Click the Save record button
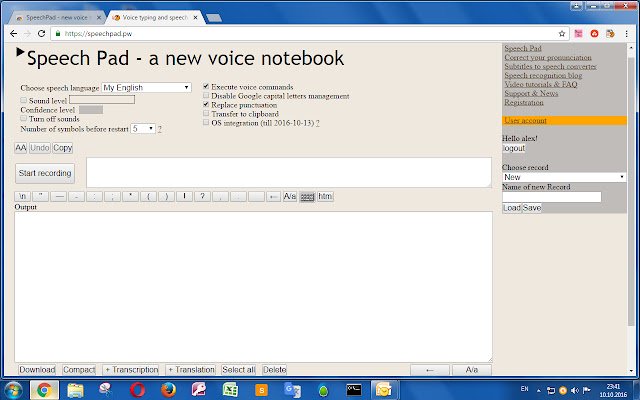 532,208
